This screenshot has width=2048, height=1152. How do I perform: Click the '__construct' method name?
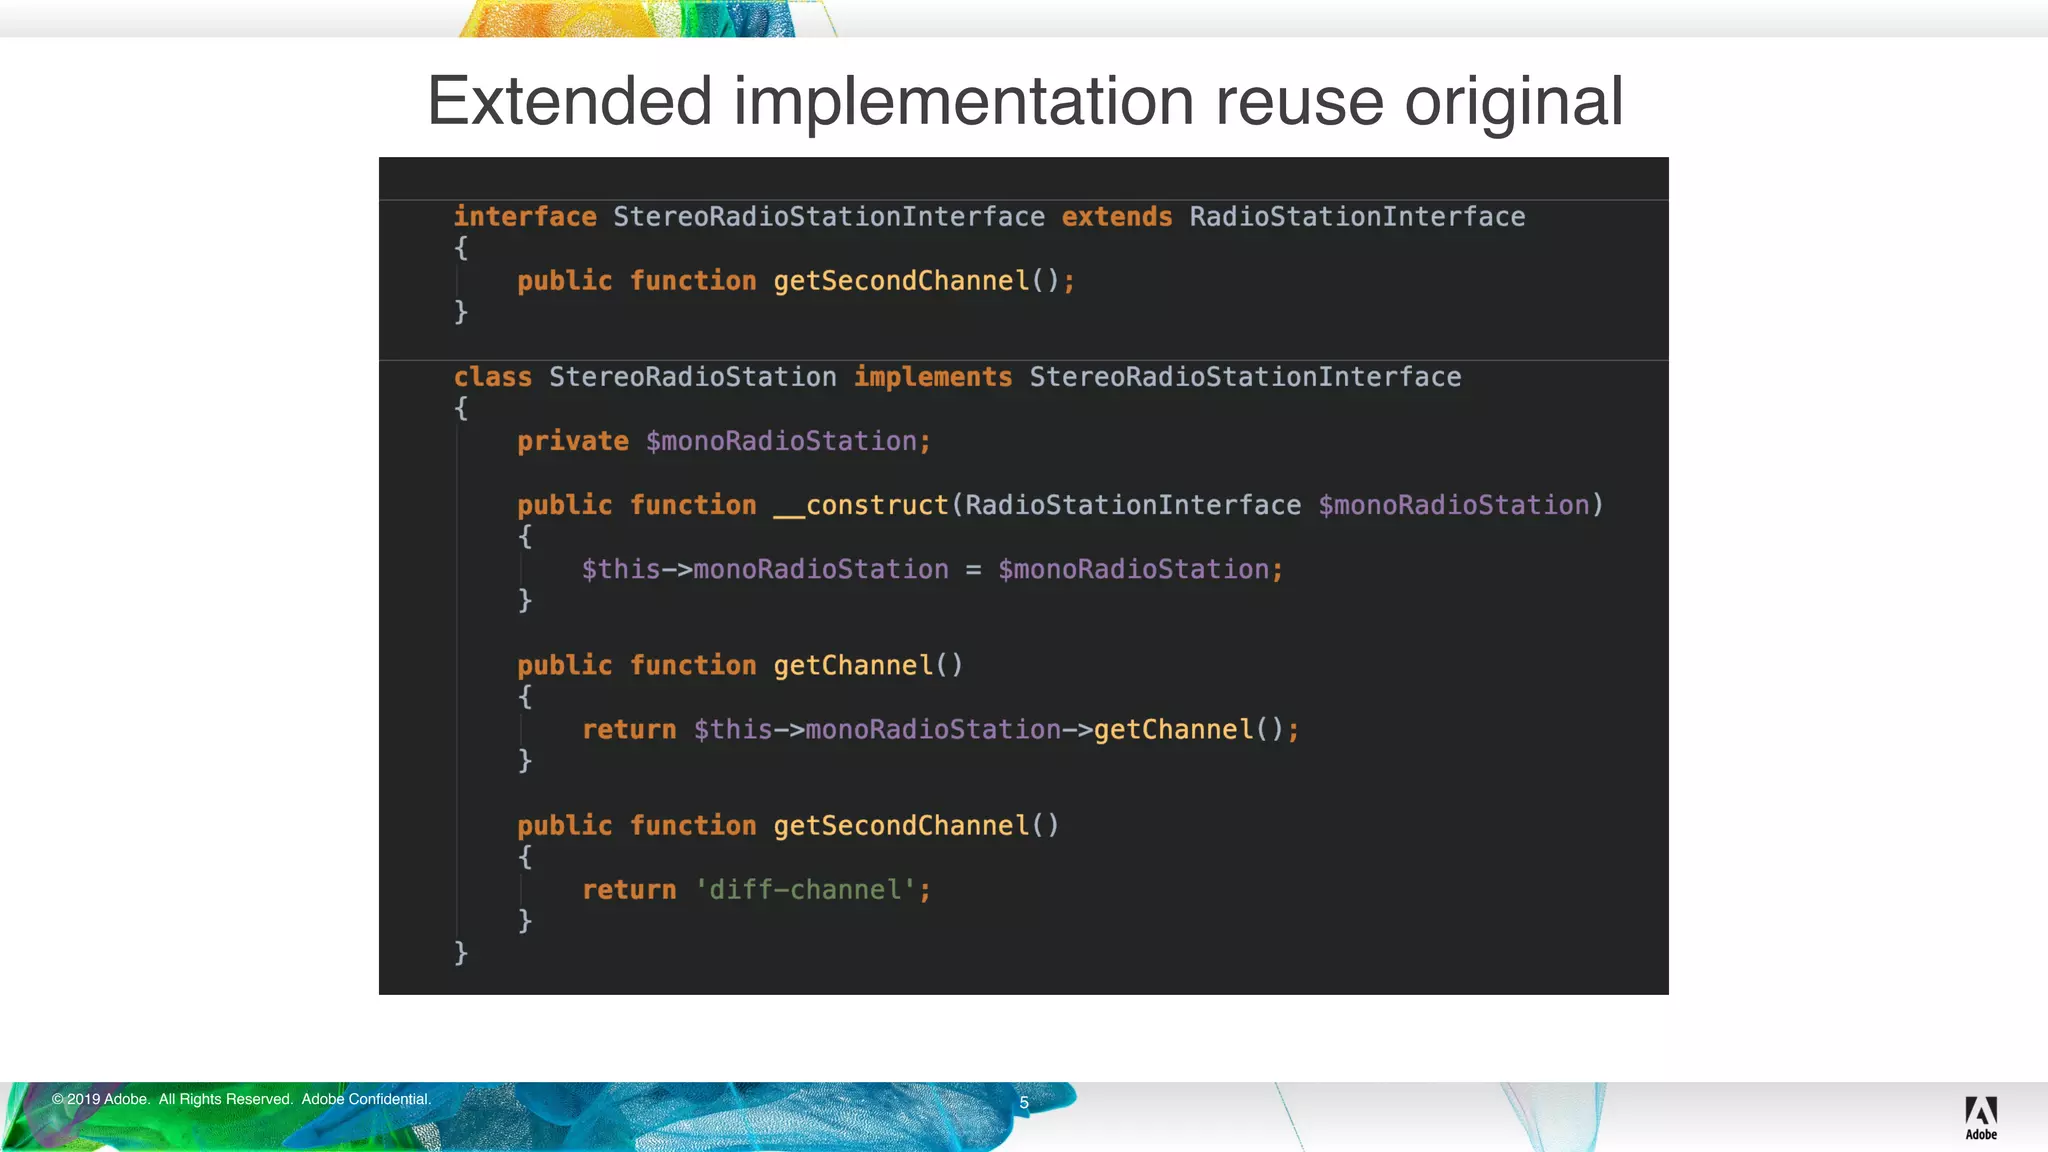click(860, 505)
